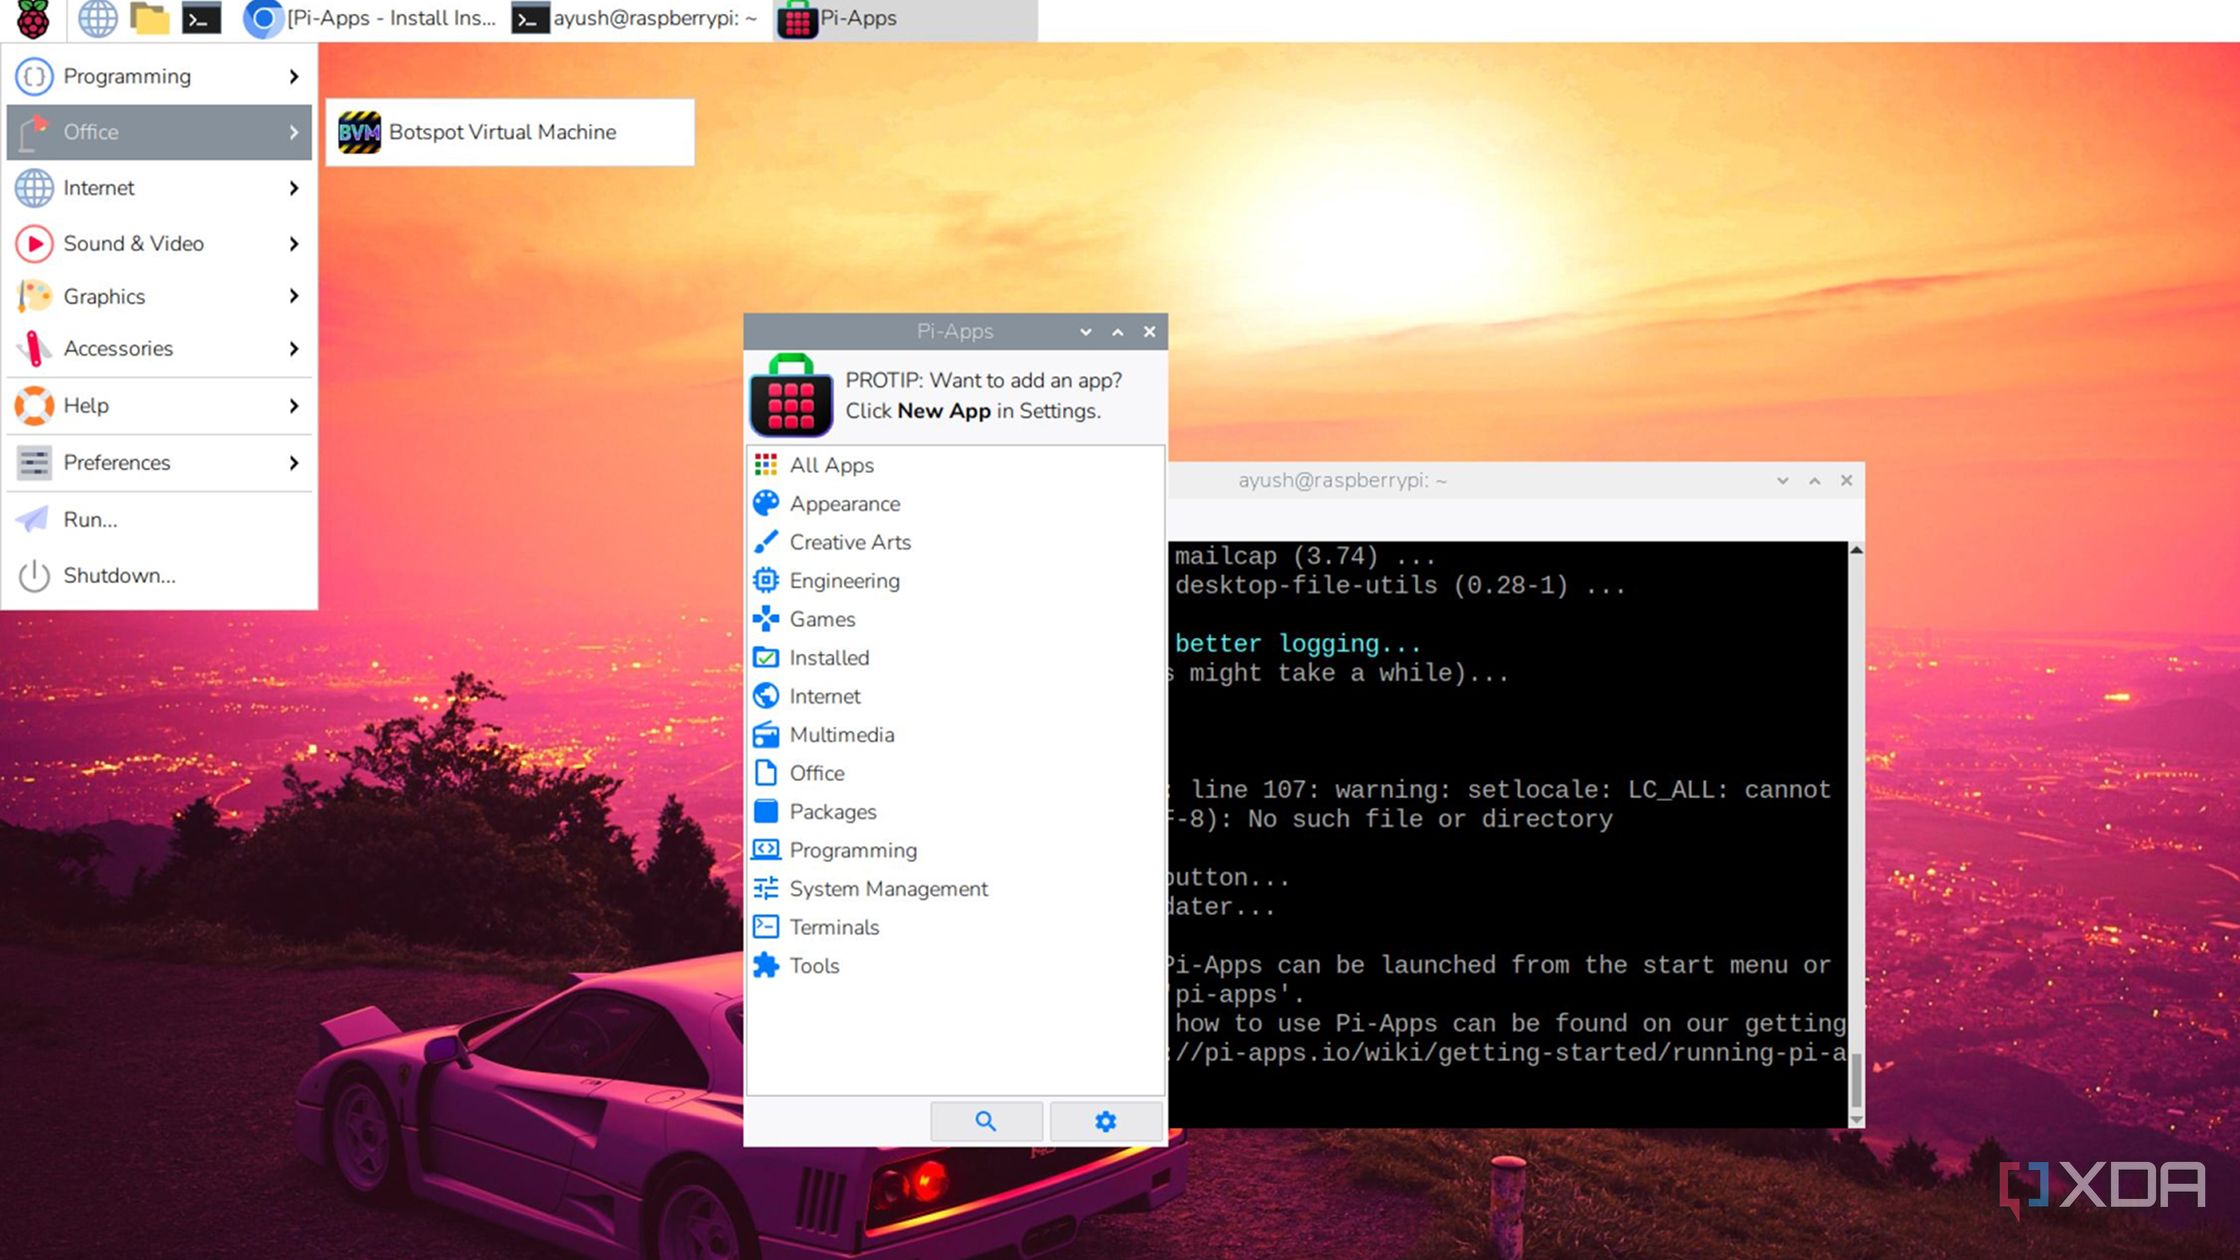Screen dimensions: 2240x1260
Task: Click the Sound & Video play icon
Action: point(34,243)
